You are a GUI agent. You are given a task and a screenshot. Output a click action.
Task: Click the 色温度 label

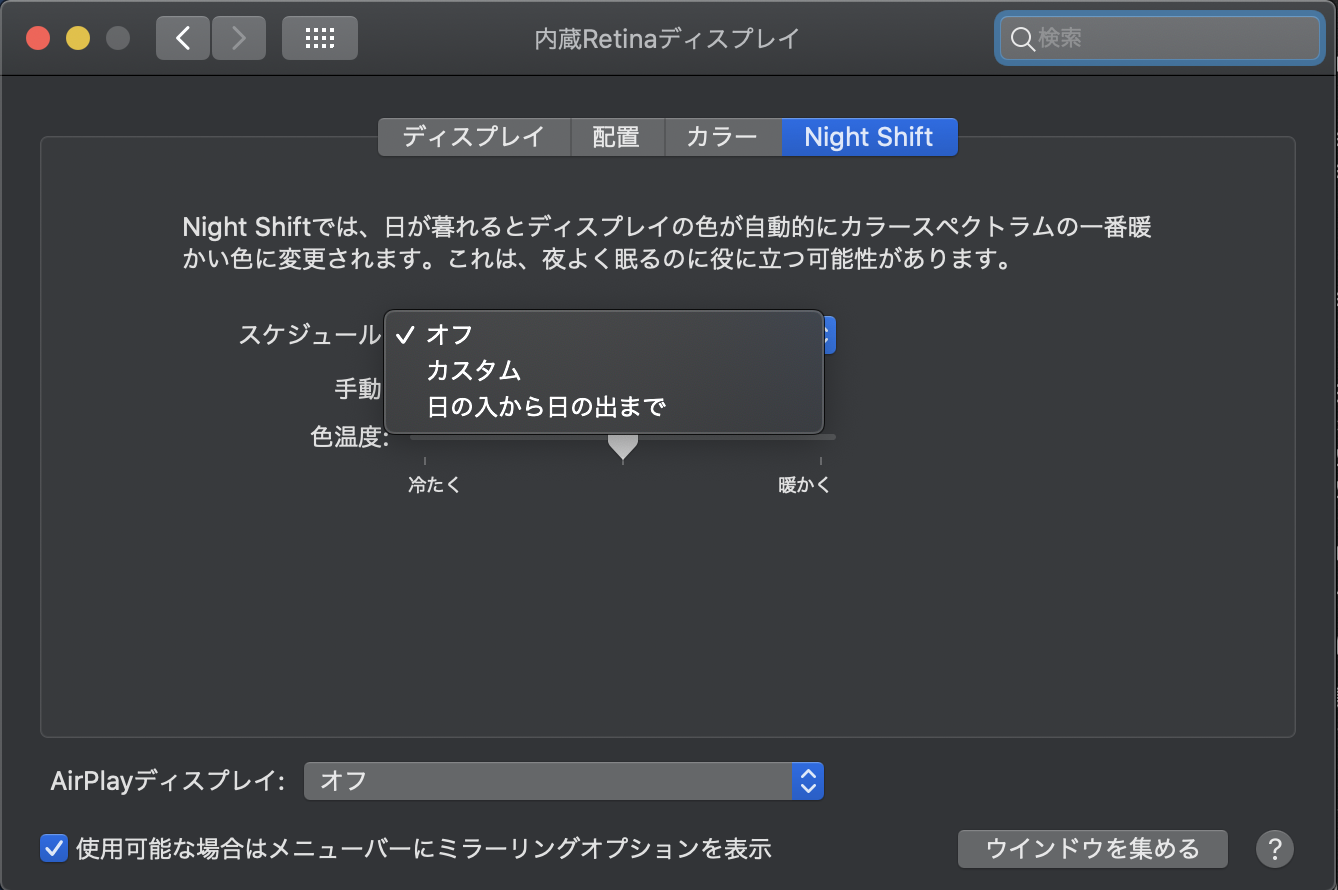(x=350, y=437)
